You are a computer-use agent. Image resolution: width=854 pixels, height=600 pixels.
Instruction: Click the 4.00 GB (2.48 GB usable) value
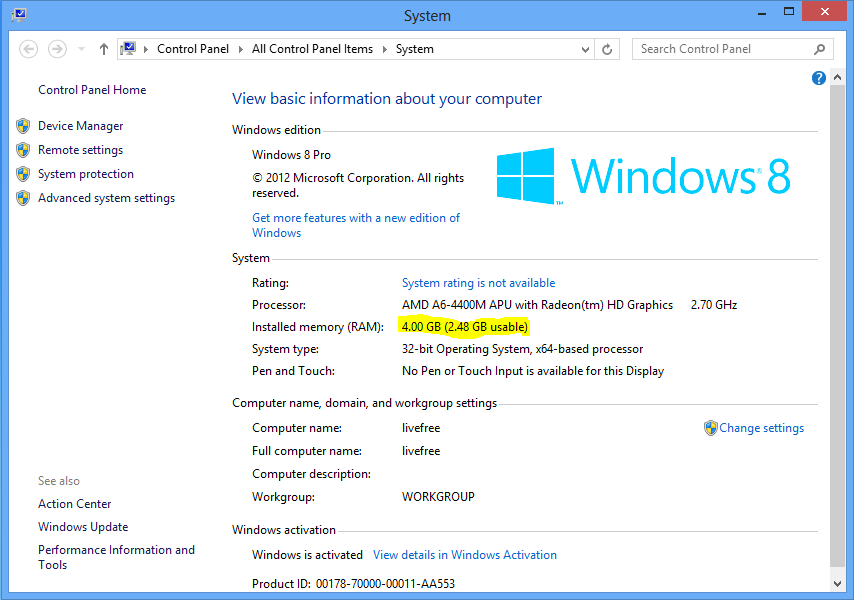pyautogui.click(x=465, y=327)
